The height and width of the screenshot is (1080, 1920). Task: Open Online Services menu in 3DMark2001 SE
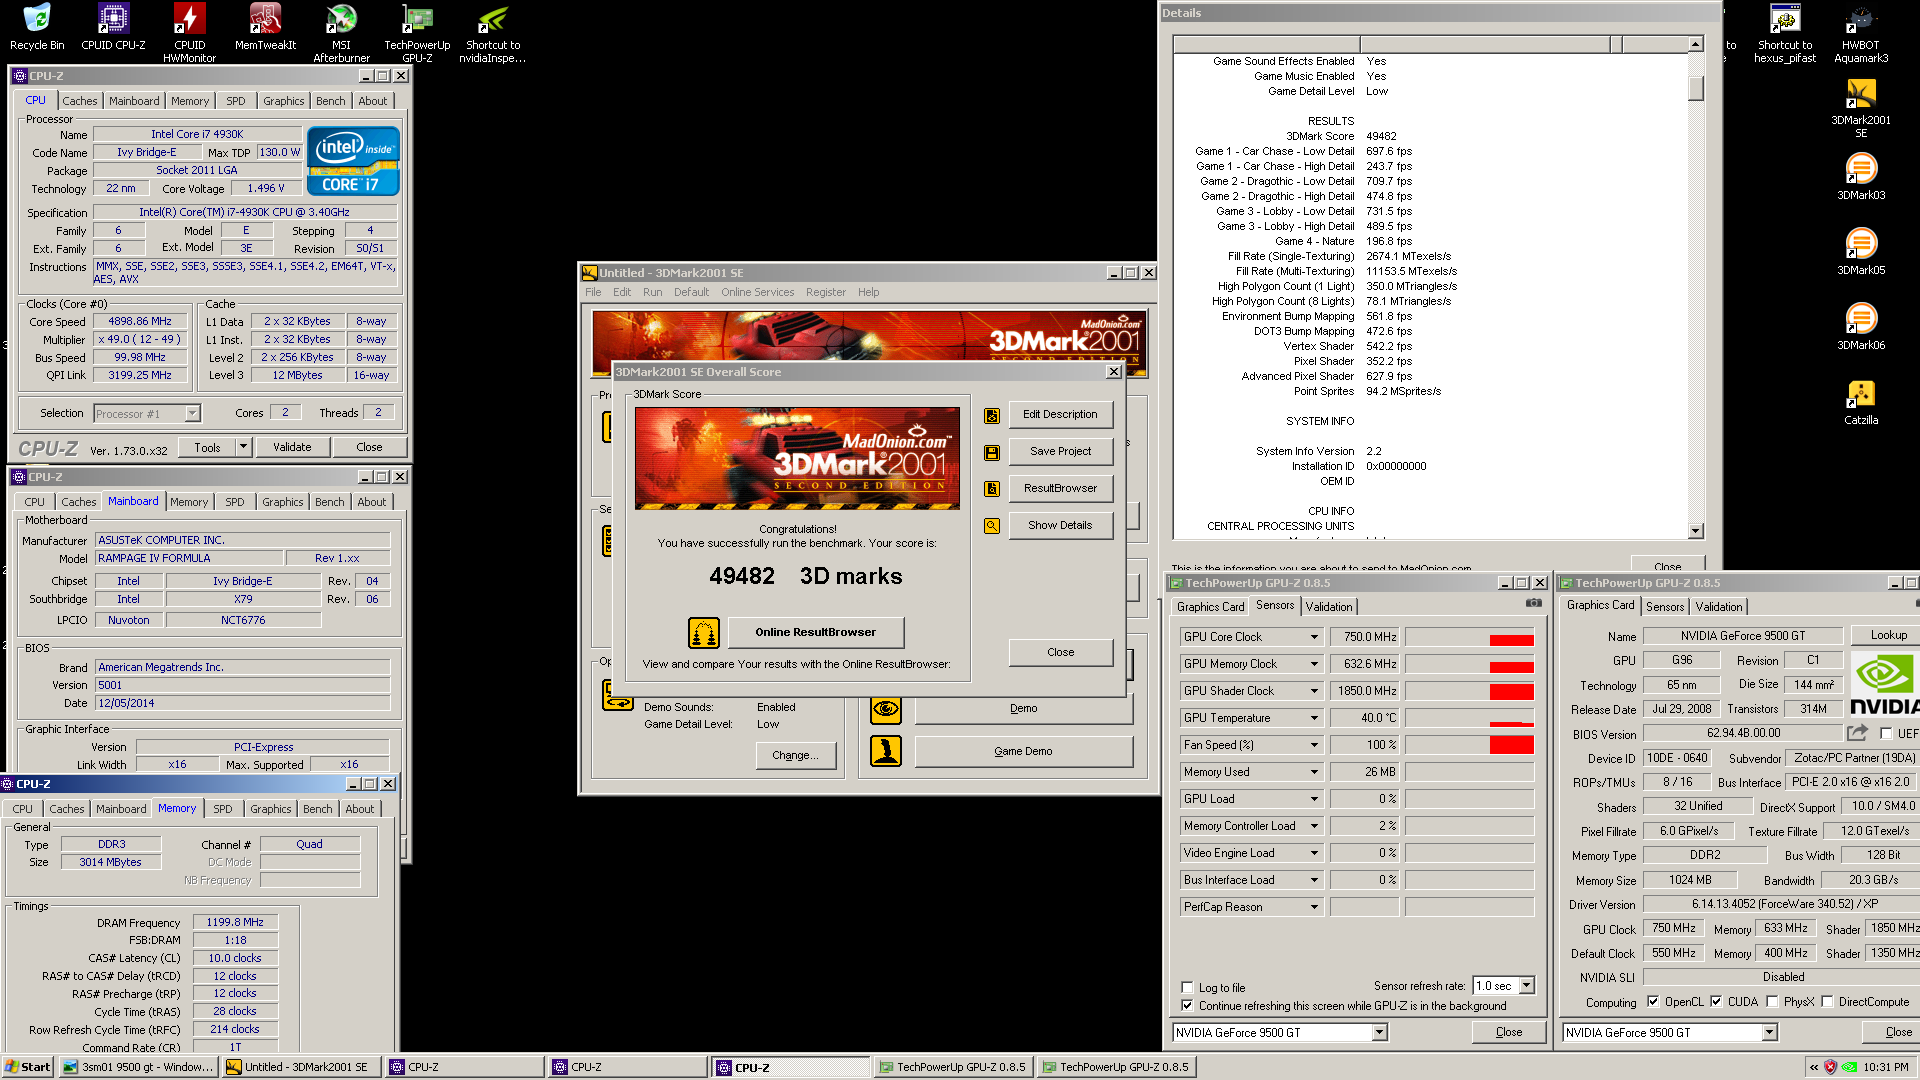tap(757, 292)
